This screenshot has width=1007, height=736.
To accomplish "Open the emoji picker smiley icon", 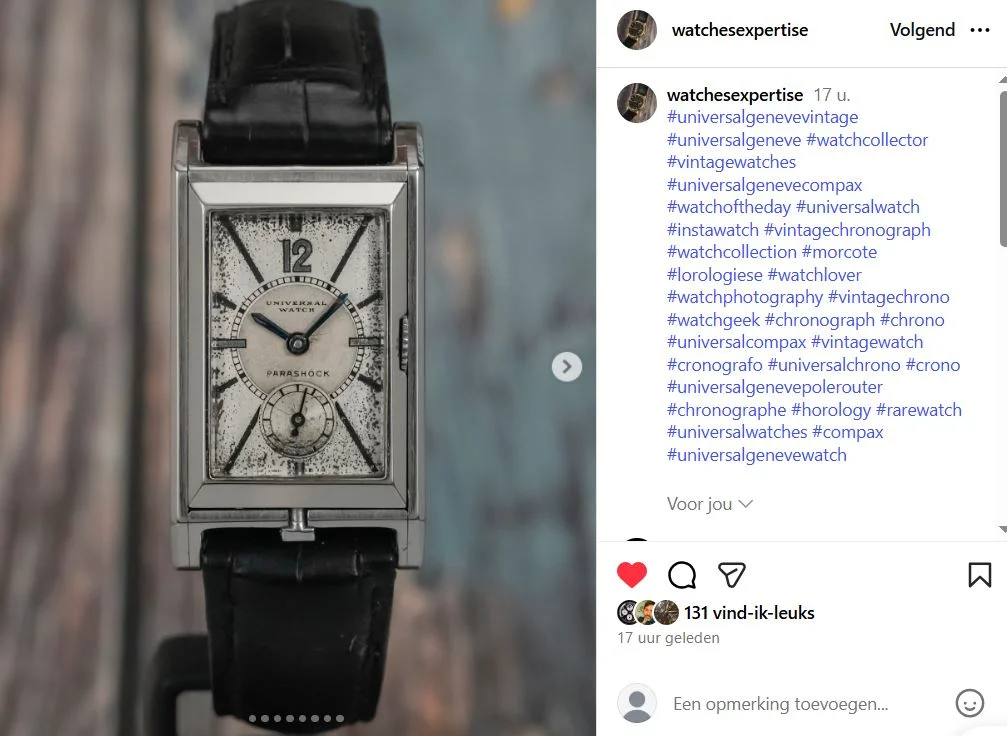I will tap(969, 703).
